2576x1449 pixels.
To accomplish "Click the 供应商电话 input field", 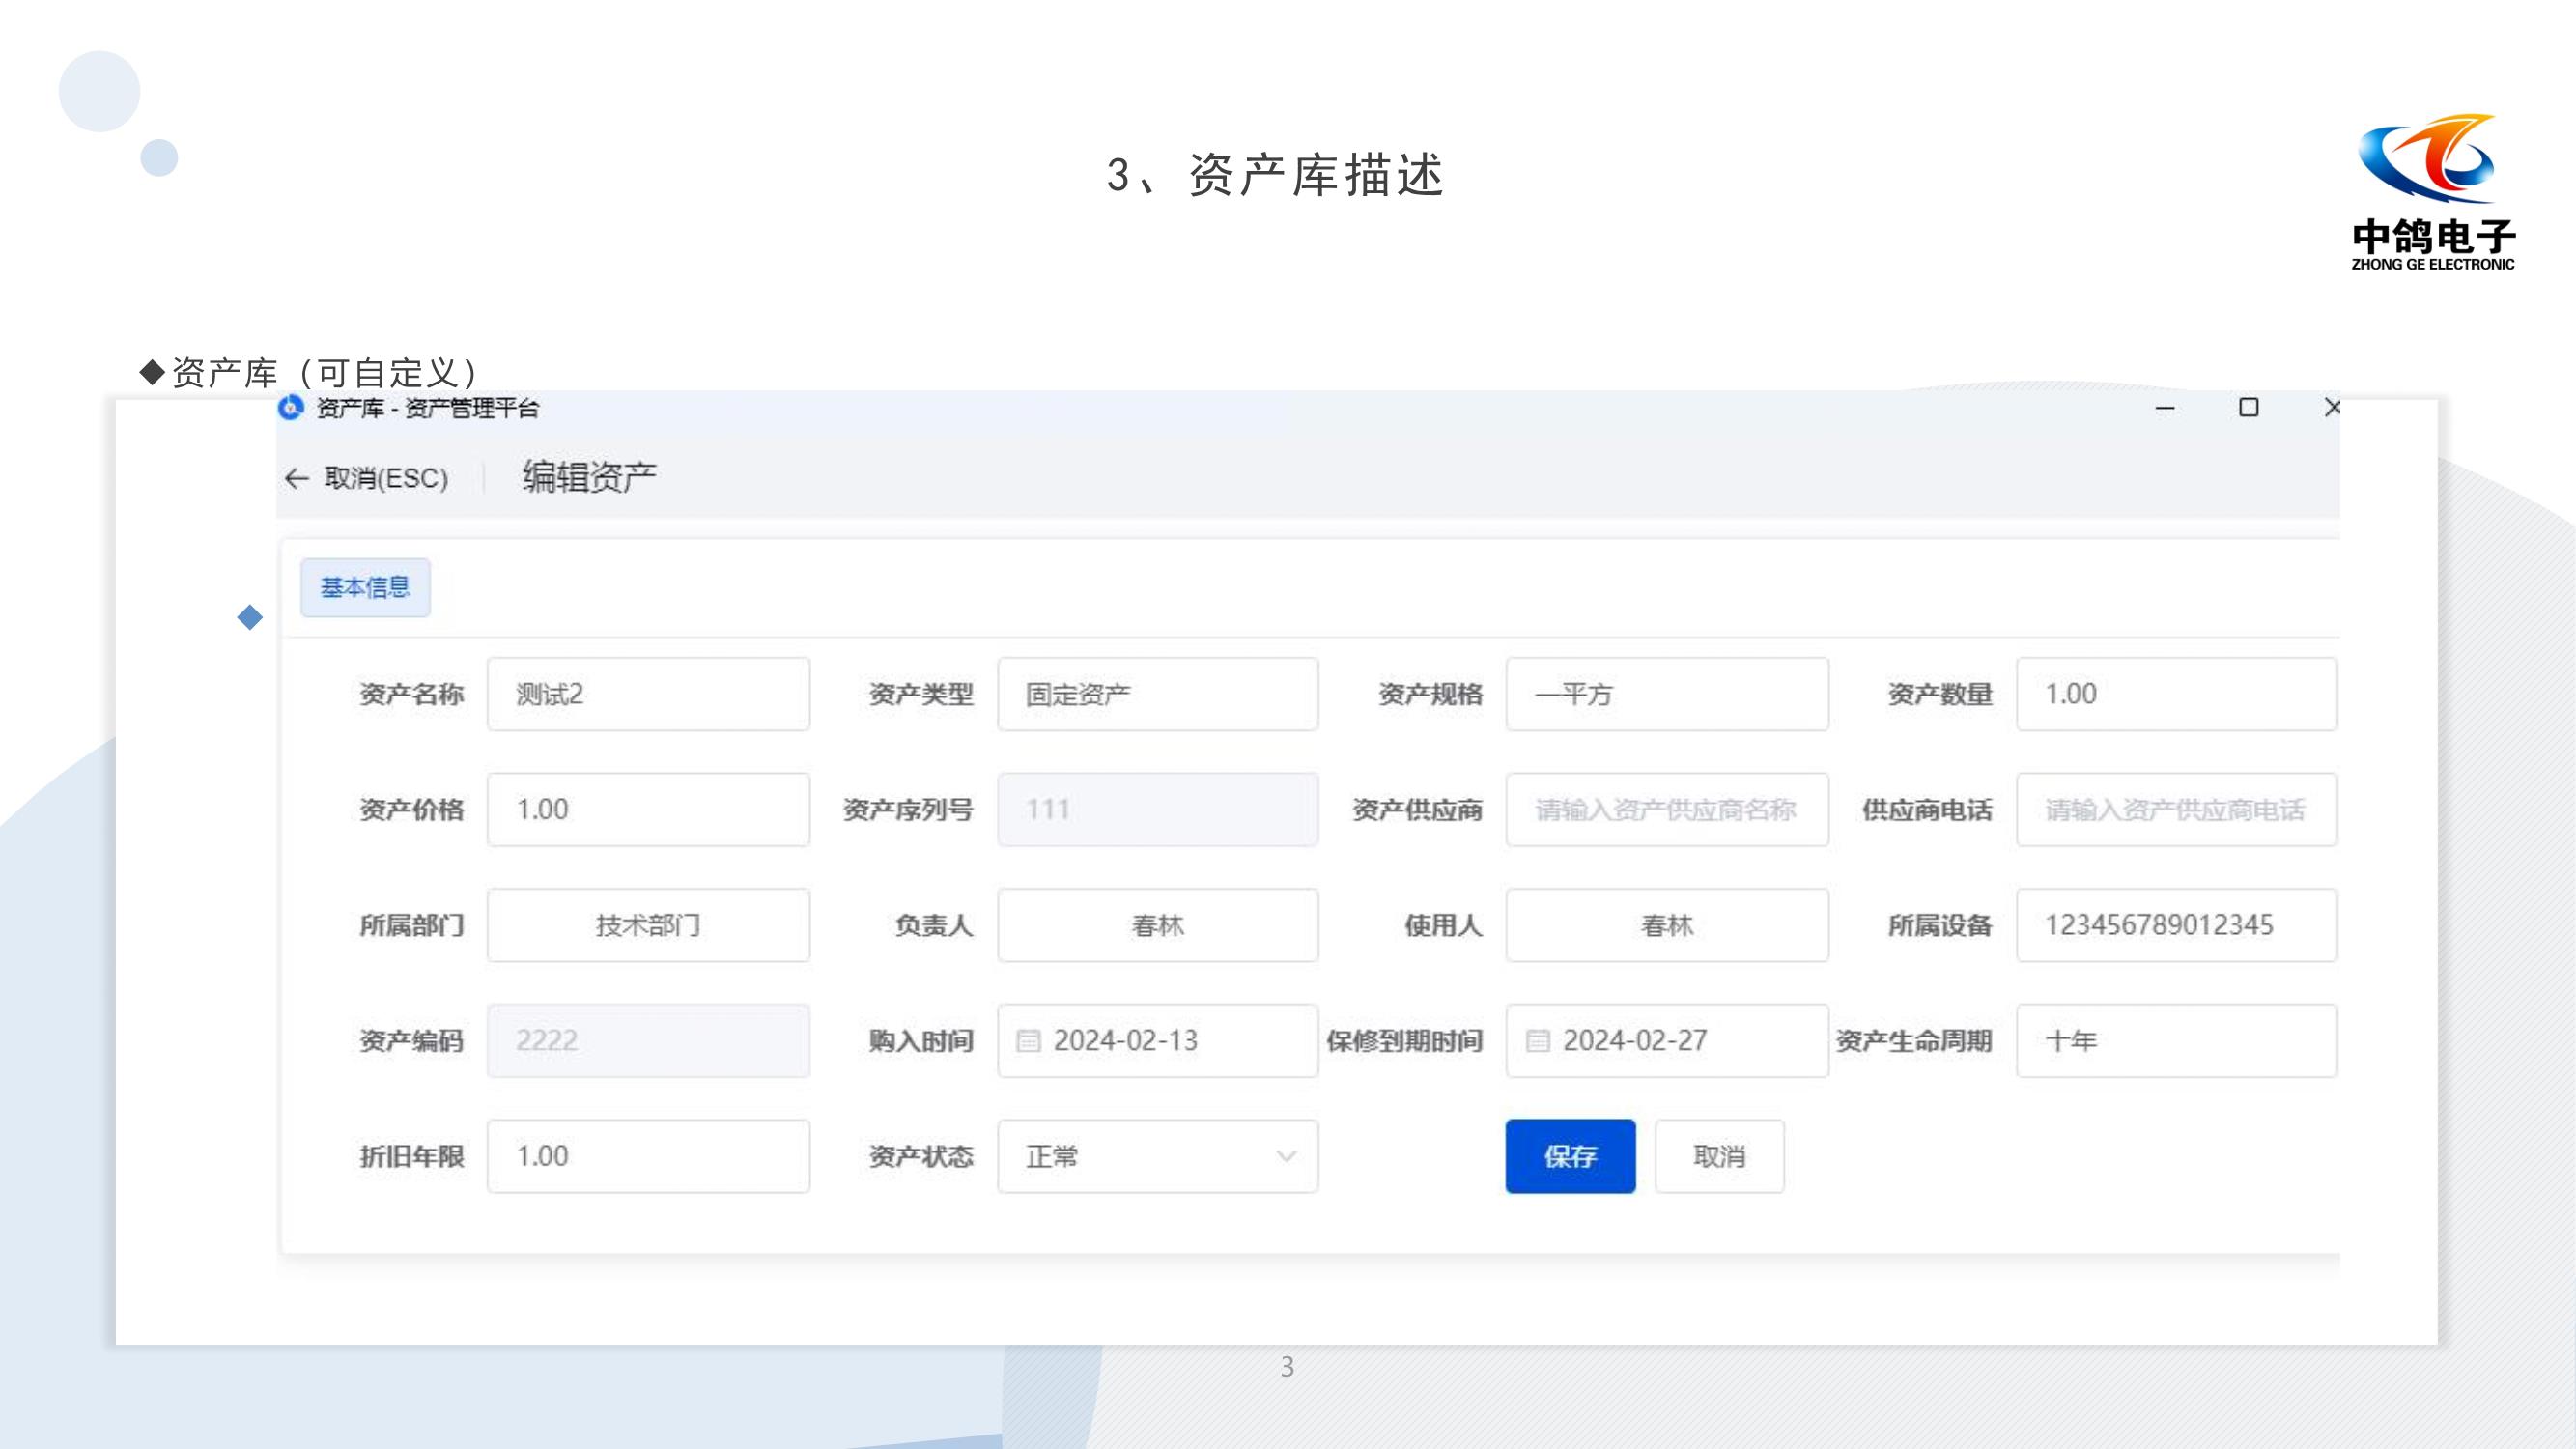I will point(2177,810).
